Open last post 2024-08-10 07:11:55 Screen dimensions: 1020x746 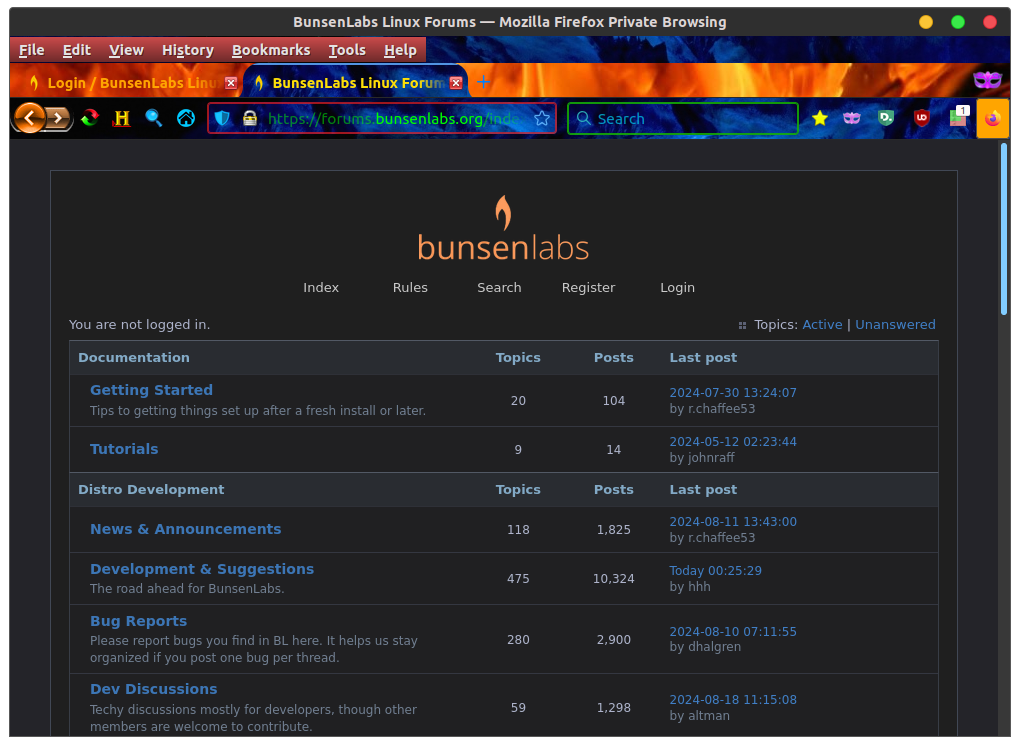[733, 631]
